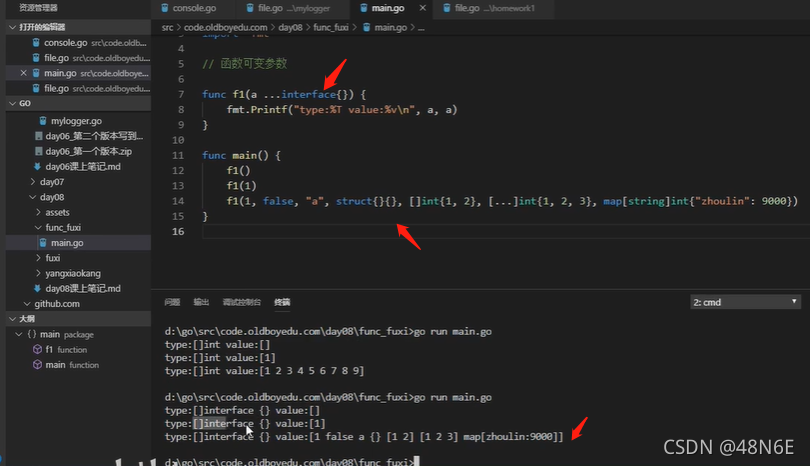Open day06课上笔记.md file
This screenshot has width=810, height=466.
pyautogui.click(x=83, y=166)
